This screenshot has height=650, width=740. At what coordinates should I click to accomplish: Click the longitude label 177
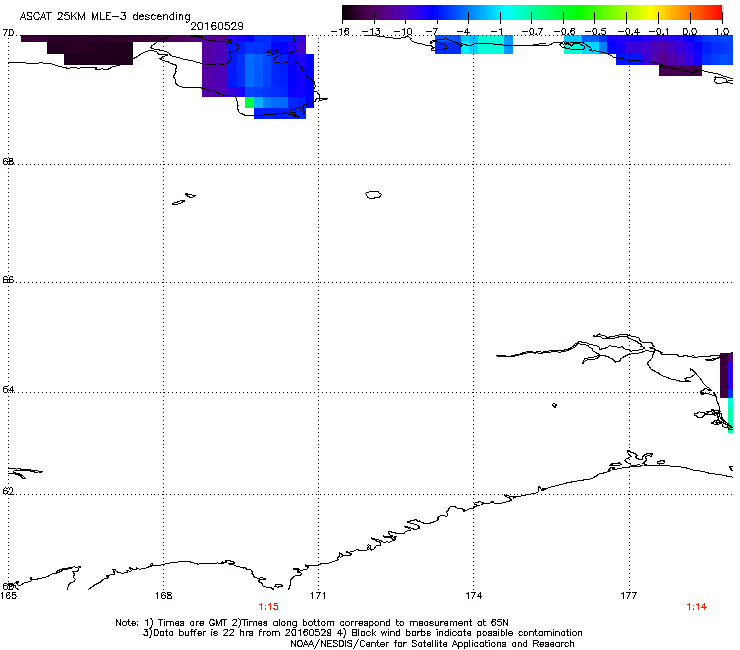coord(629,596)
